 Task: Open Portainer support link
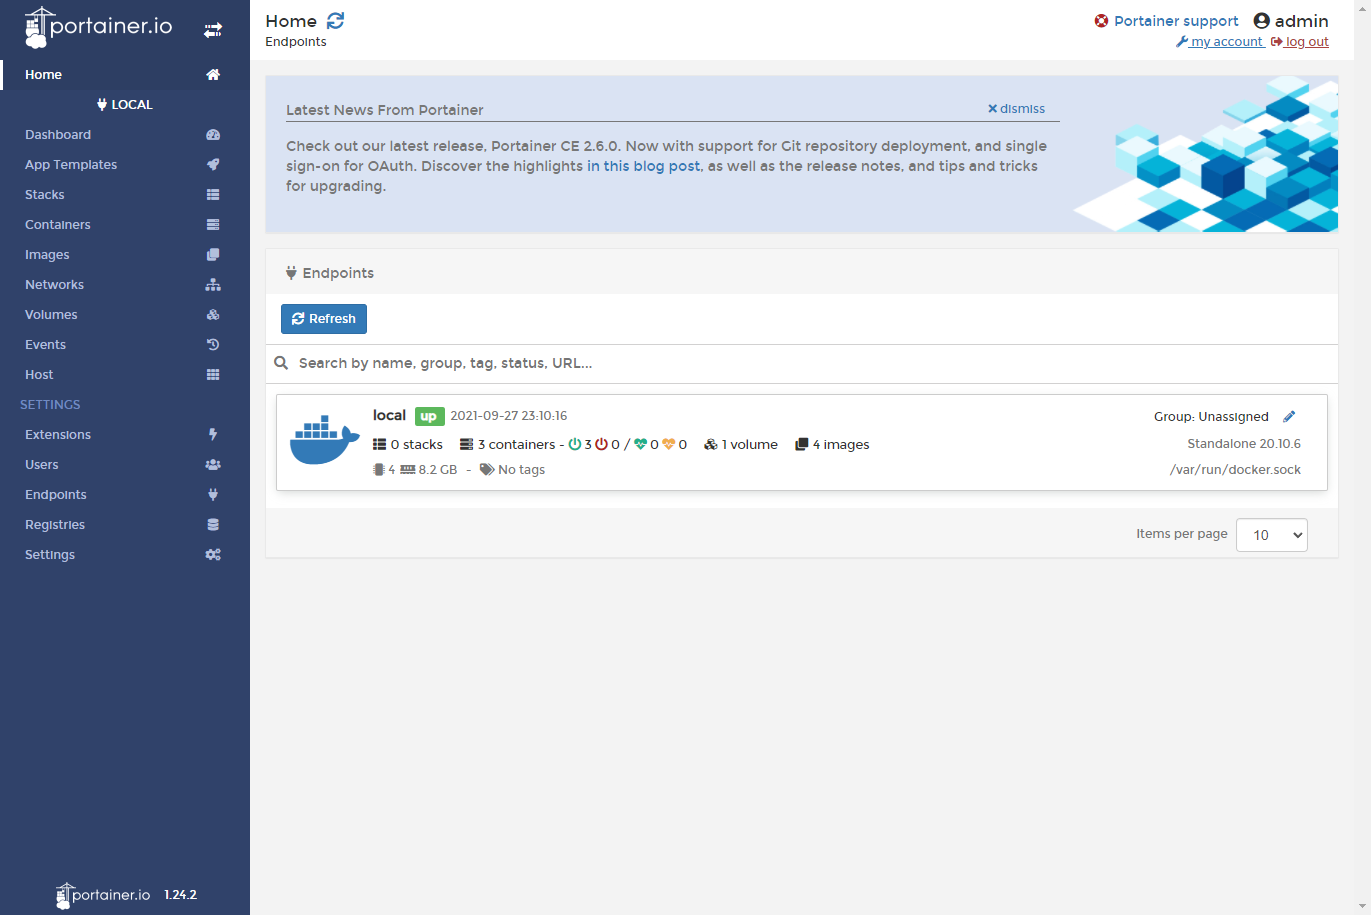(1176, 21)
